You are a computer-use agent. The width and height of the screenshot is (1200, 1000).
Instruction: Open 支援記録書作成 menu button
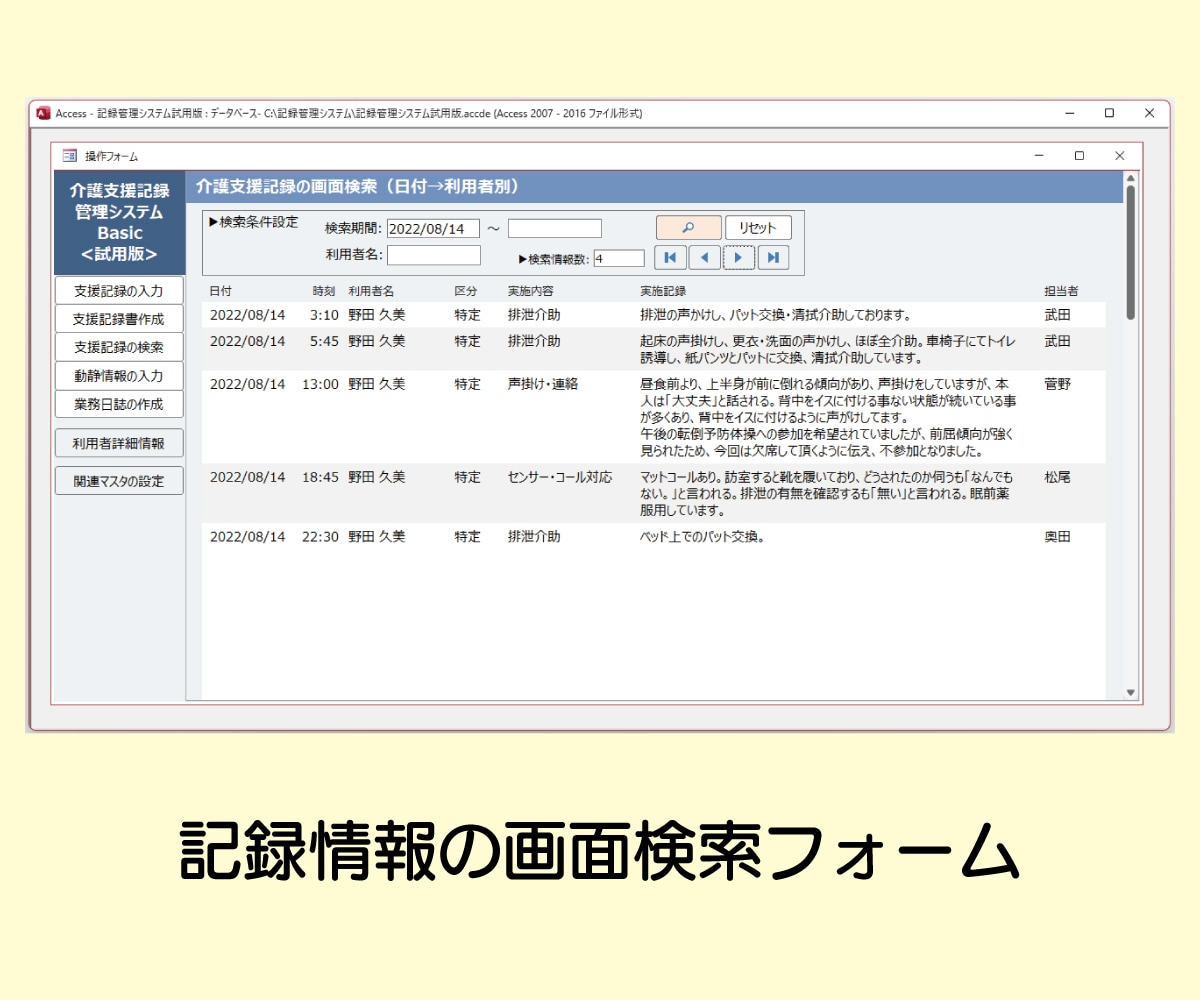click(x=119, y=320)
